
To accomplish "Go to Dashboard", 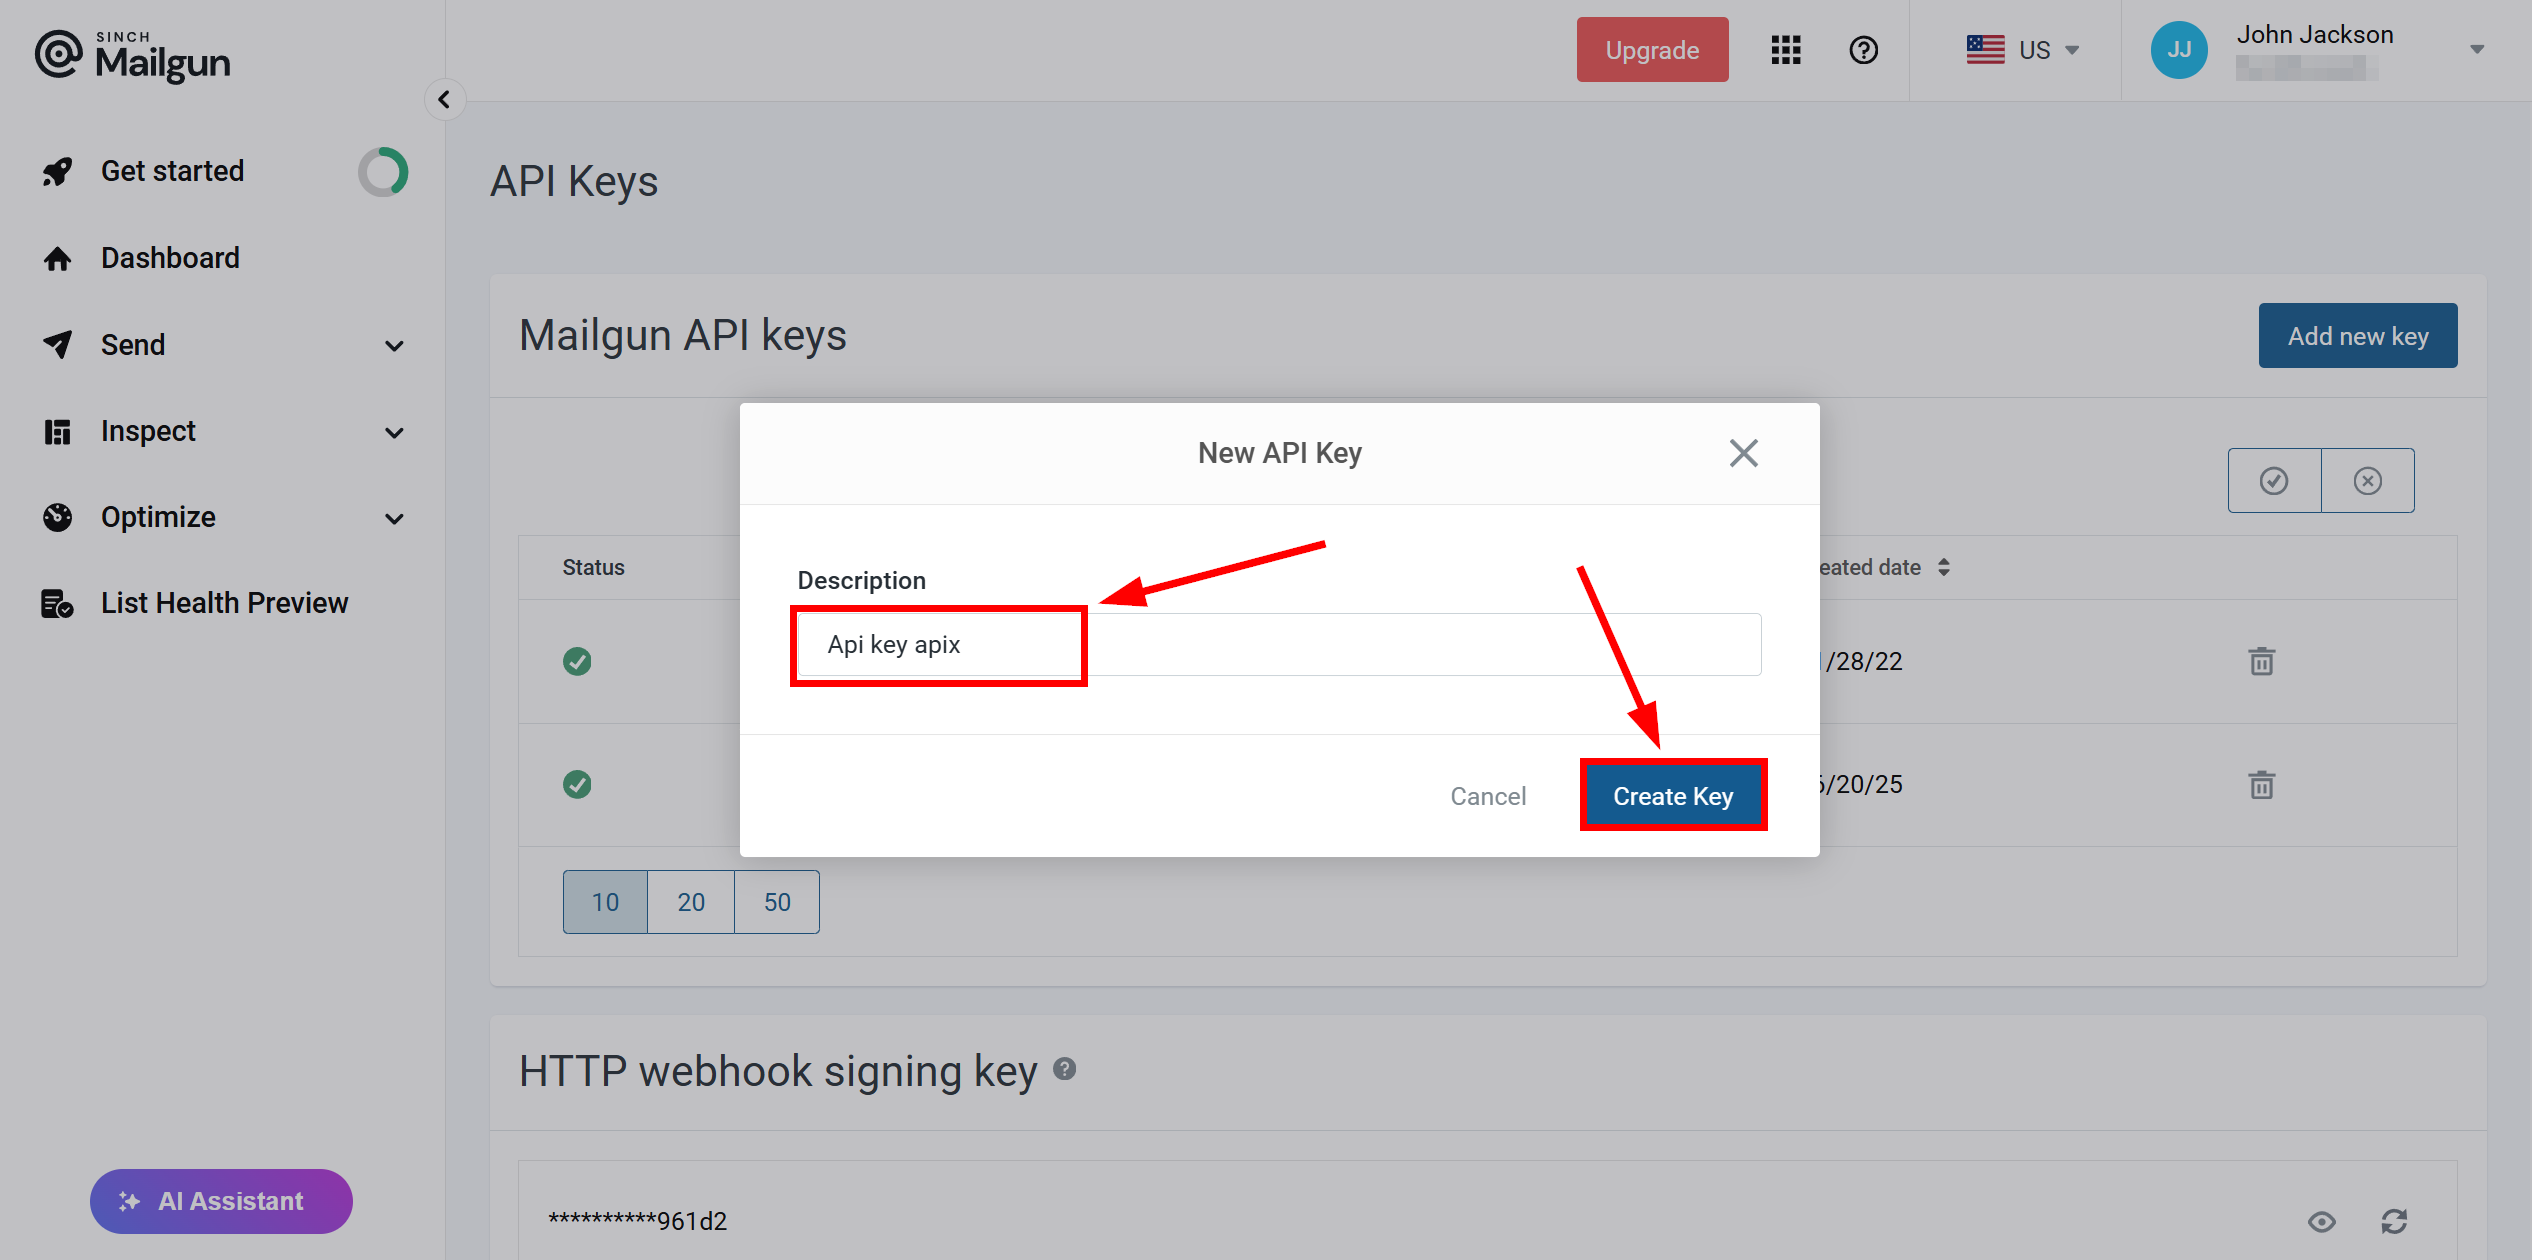I will tap(170, 258).
